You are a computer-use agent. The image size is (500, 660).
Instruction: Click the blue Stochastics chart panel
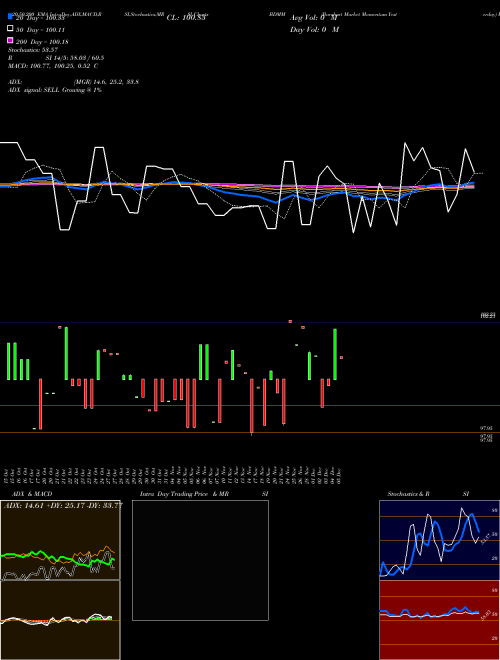(439, 540)
